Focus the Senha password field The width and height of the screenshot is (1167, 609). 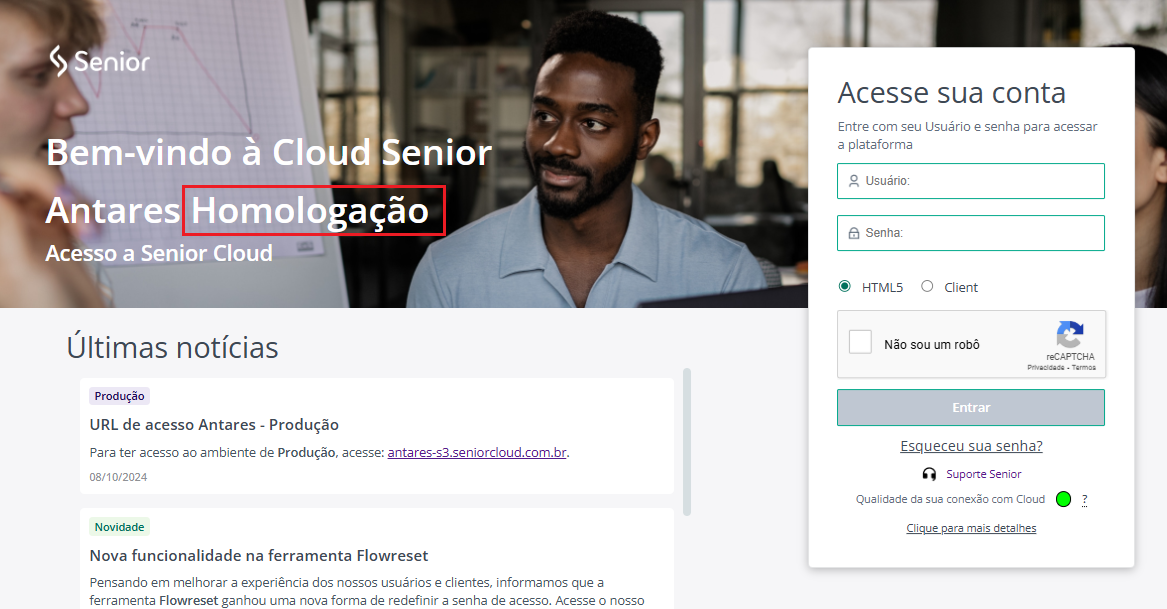point(971,233)
